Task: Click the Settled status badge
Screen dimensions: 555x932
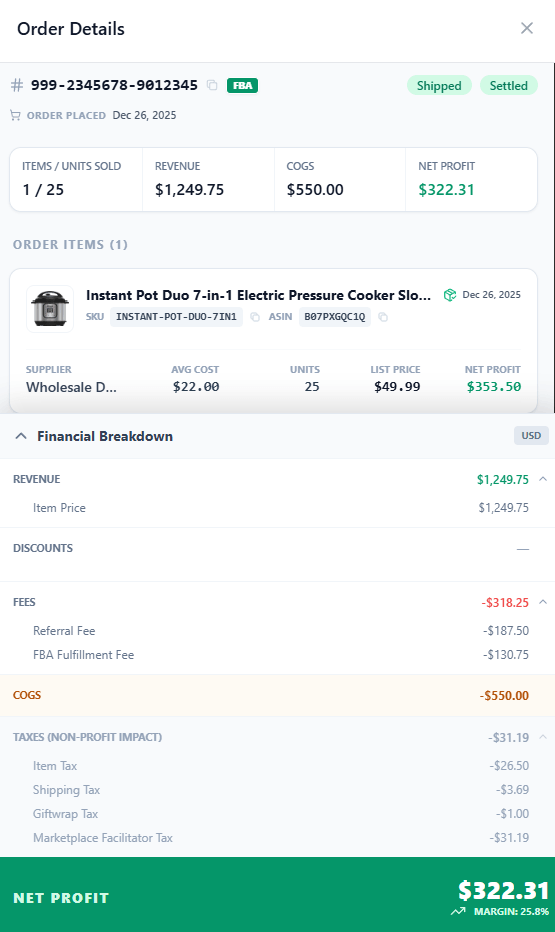Action: [509, 86]
